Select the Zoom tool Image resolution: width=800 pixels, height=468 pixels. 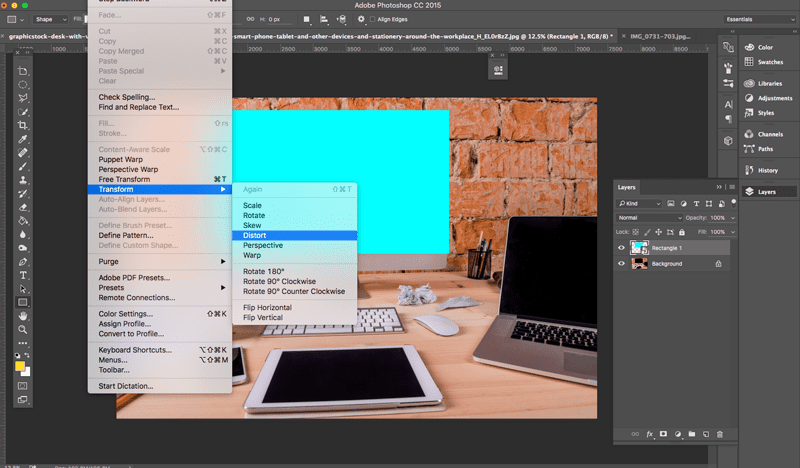[23, 329]
